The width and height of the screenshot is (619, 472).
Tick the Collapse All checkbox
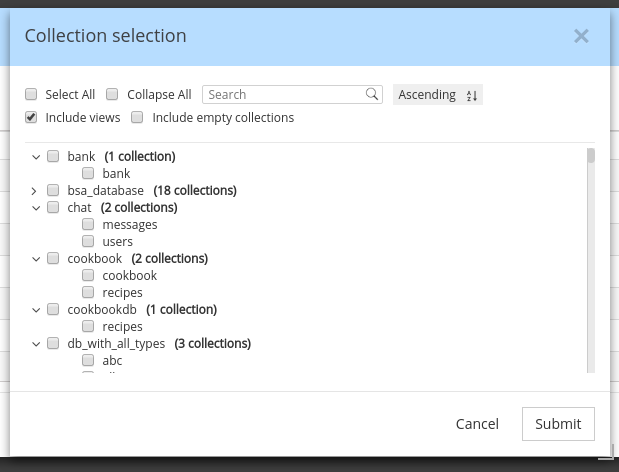pyautogui.click(x=113, y=94)
